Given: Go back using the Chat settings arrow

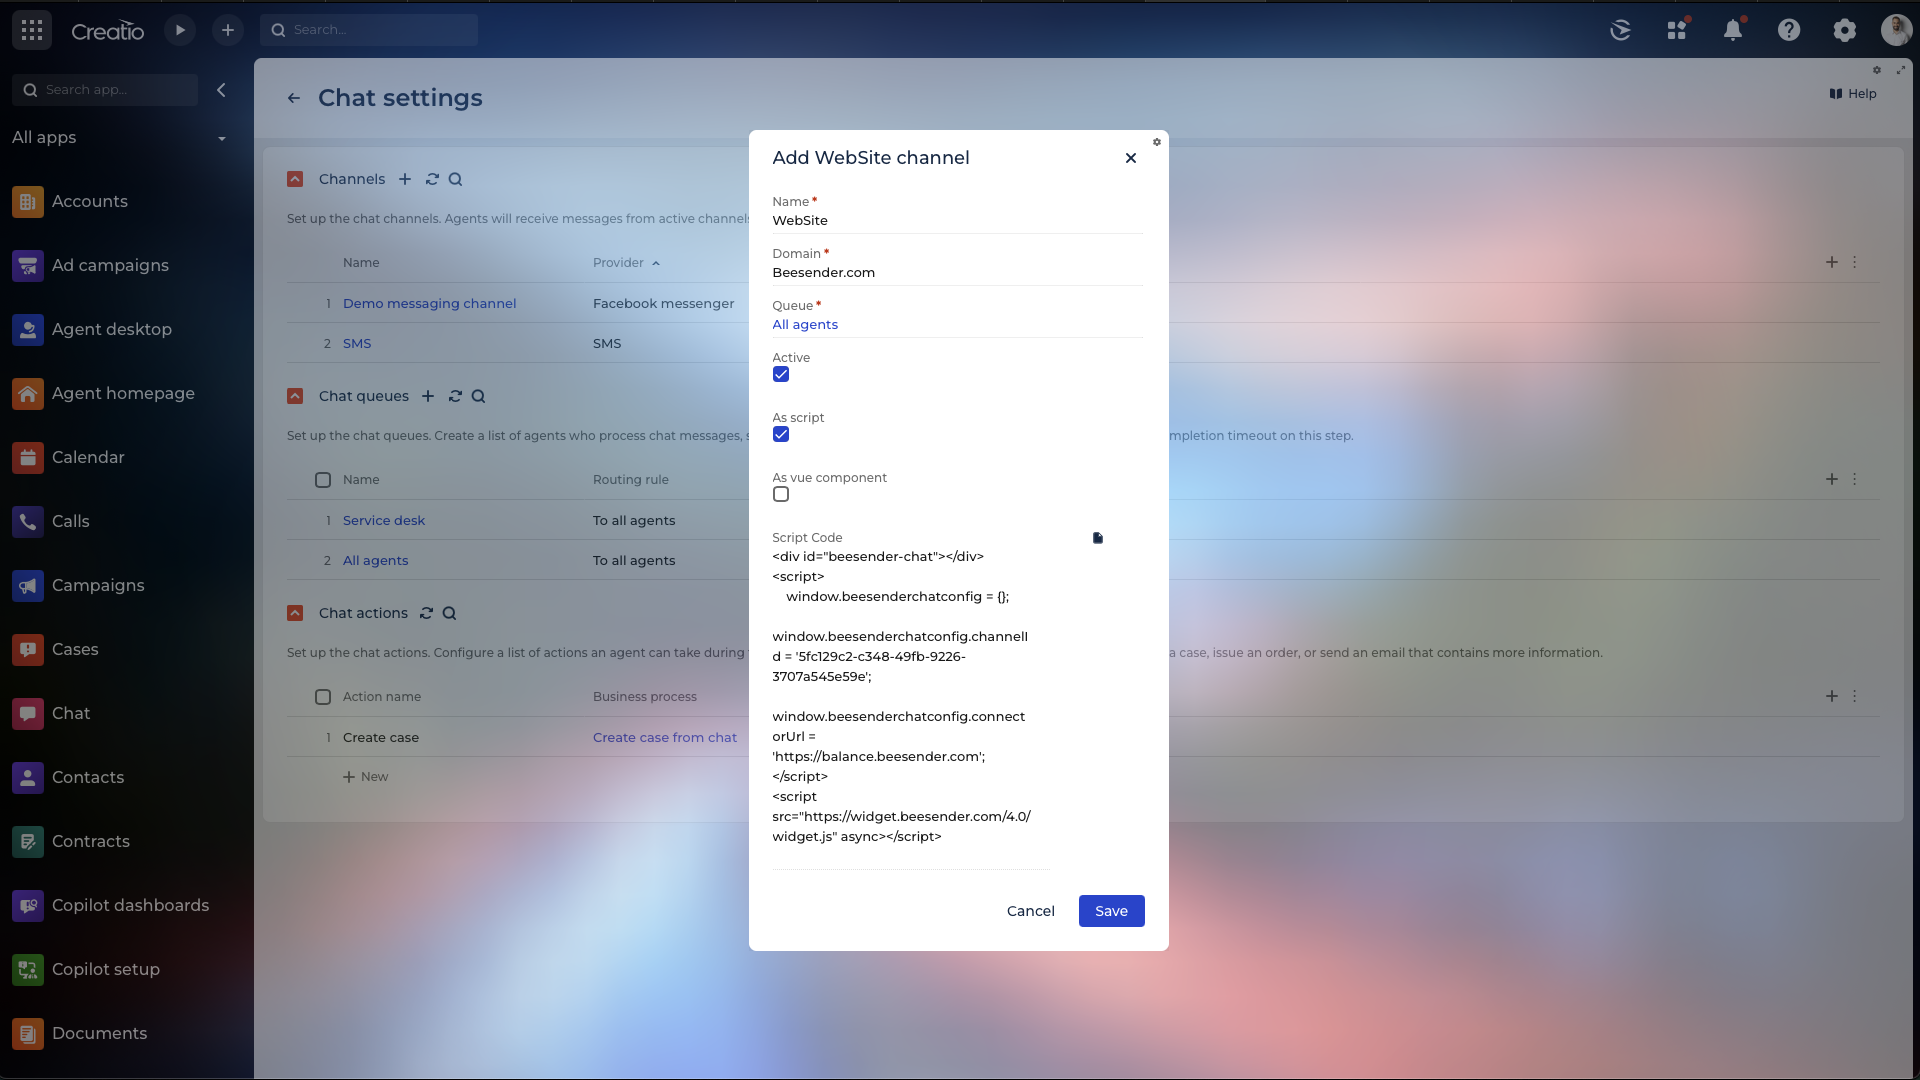Looking at the screenshot, I should point(294,98).
